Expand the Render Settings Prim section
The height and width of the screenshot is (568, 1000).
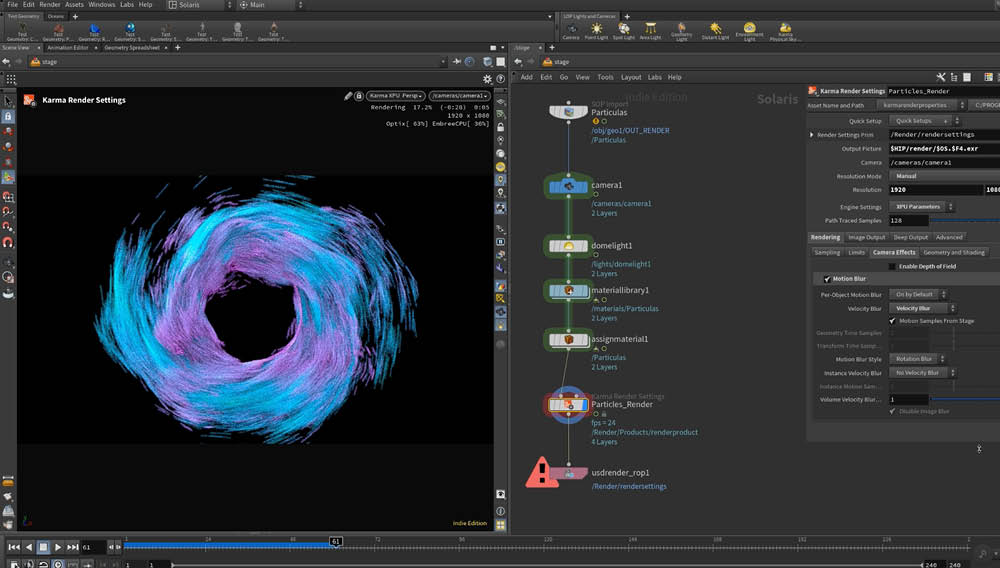(x=812, y=134)
